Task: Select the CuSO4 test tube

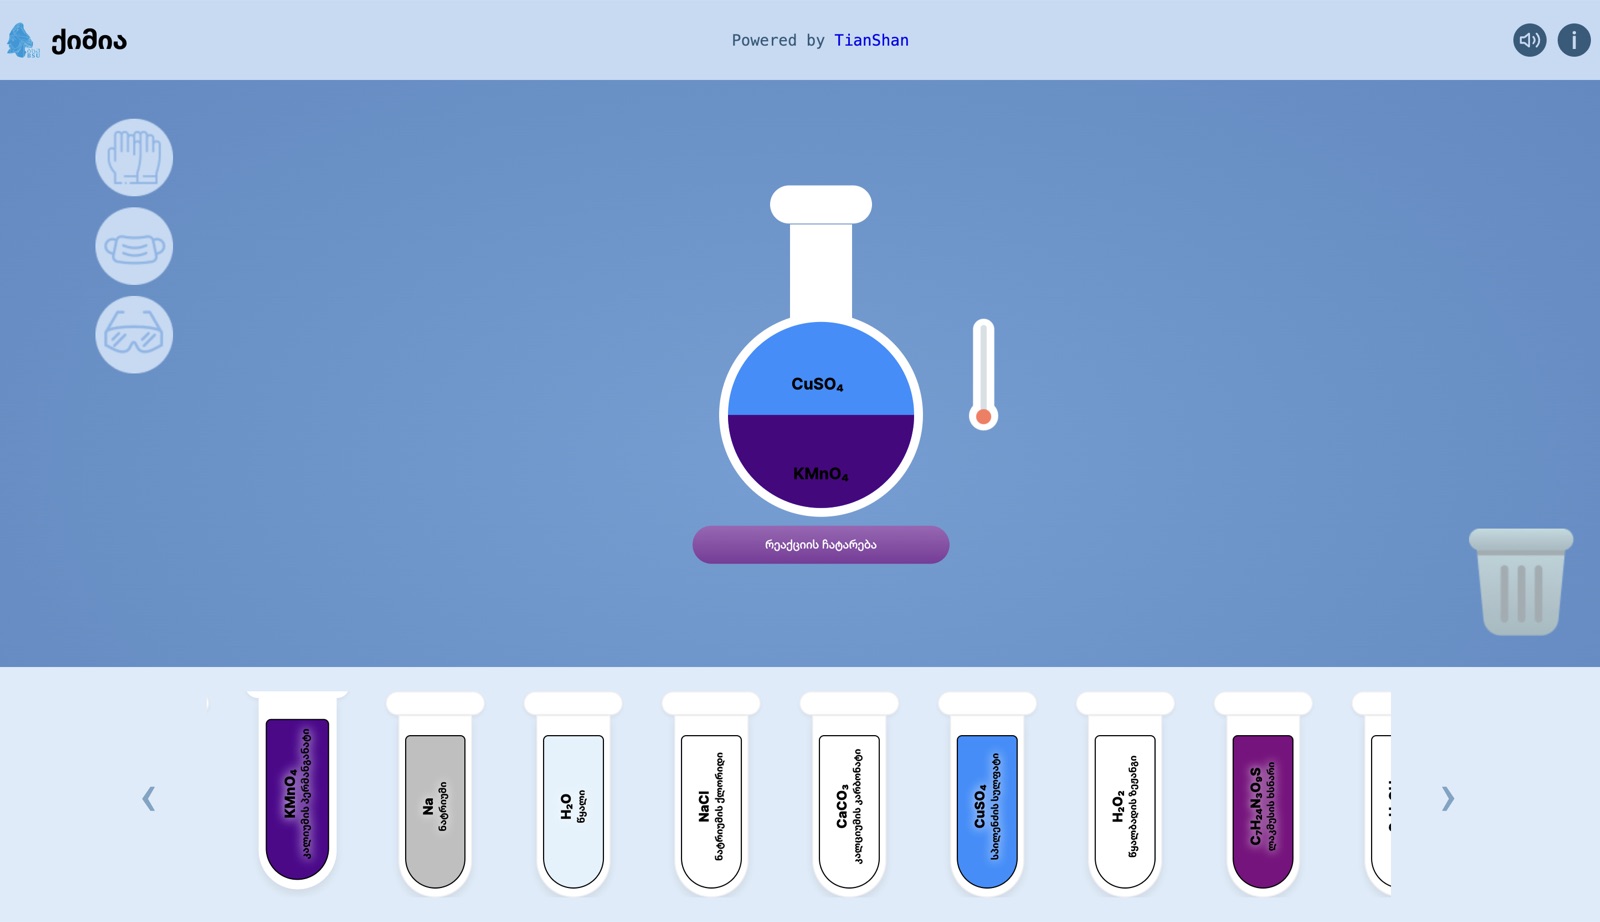Action: click(x=987, y=795)
